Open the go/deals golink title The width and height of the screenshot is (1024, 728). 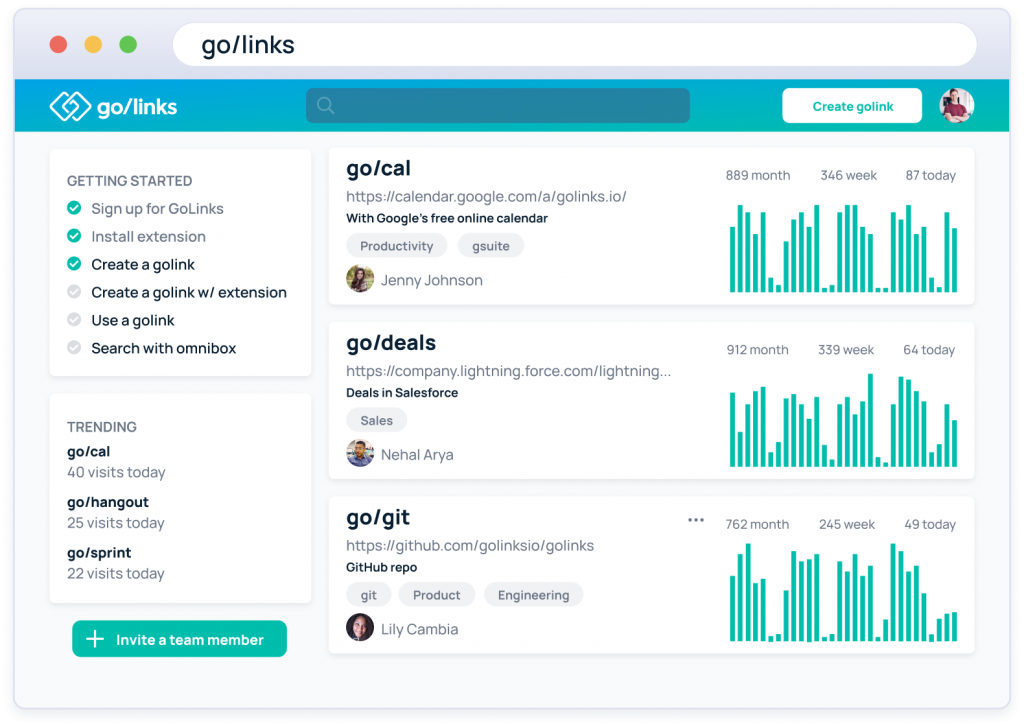[391, 343]
